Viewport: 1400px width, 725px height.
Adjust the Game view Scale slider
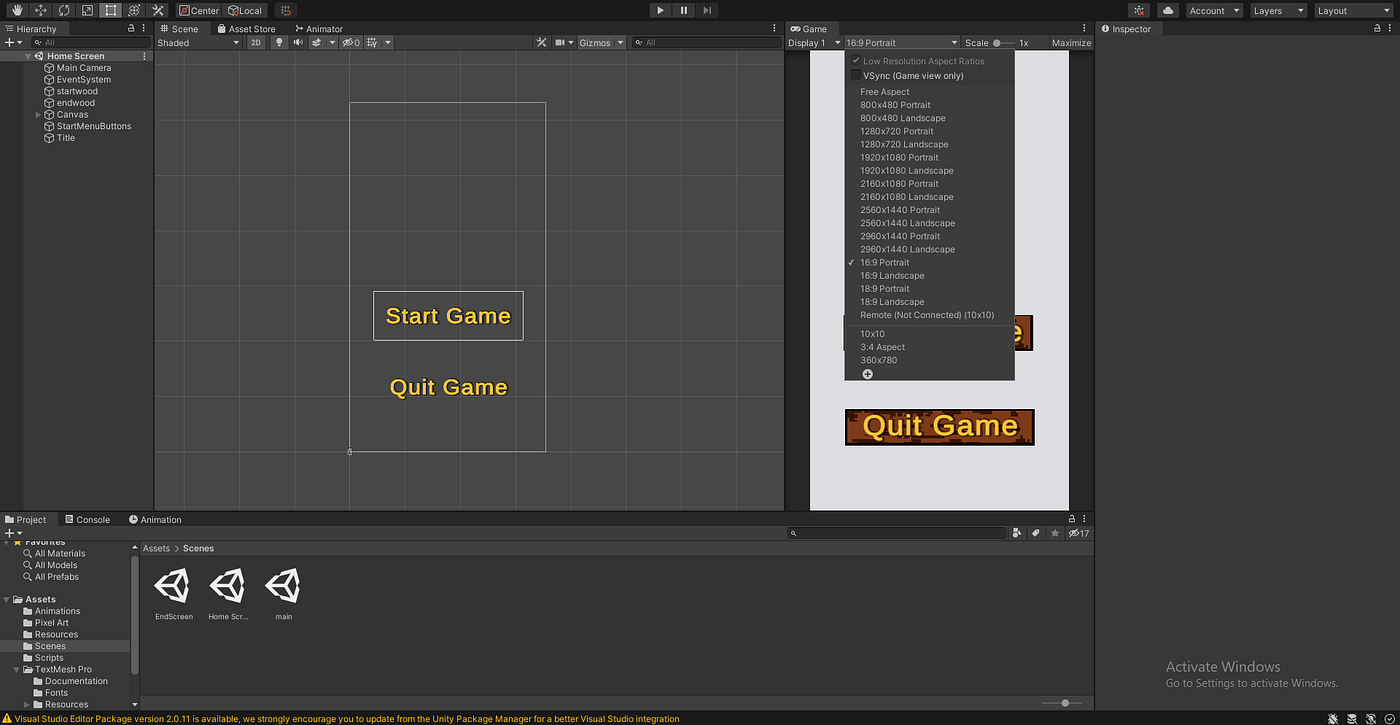(x=1004, y=43)
